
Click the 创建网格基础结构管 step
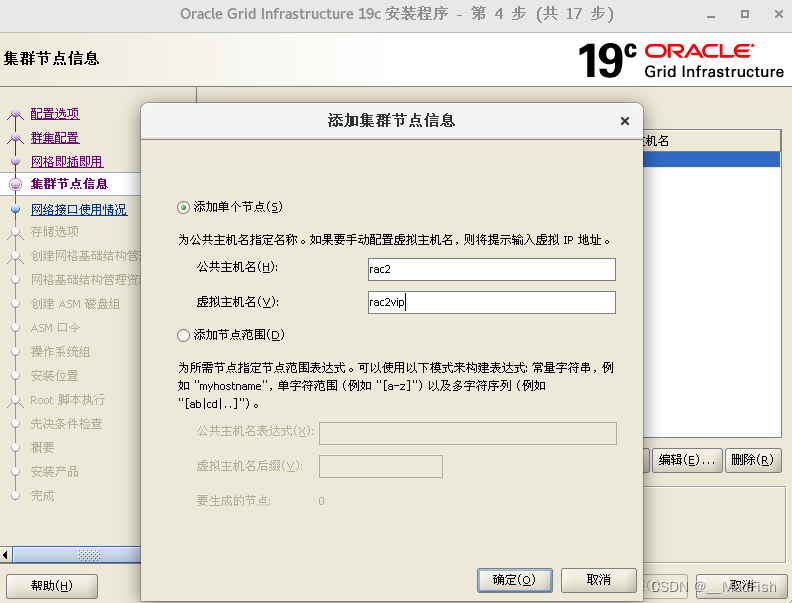pyautogui.click(x=85, y=256)
